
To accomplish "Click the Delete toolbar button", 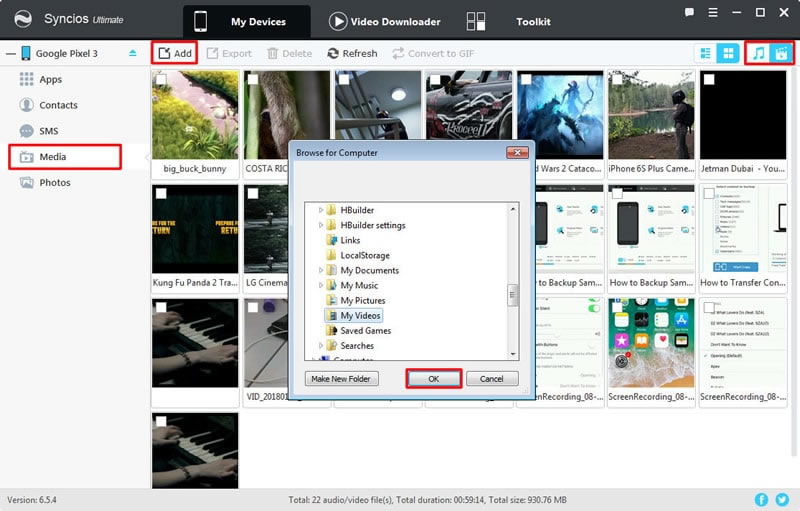I will pos(289,53).
